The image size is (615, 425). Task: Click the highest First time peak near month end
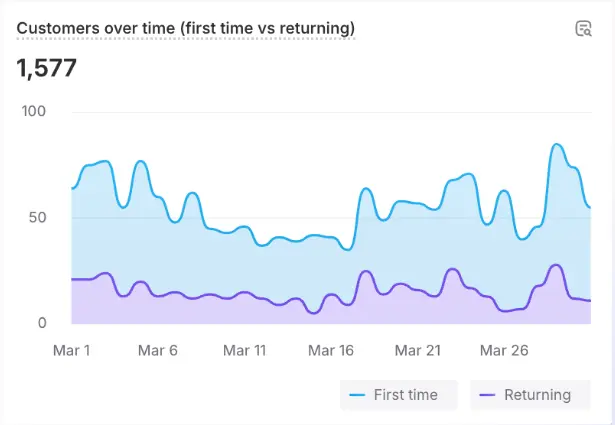coord(557,145)
